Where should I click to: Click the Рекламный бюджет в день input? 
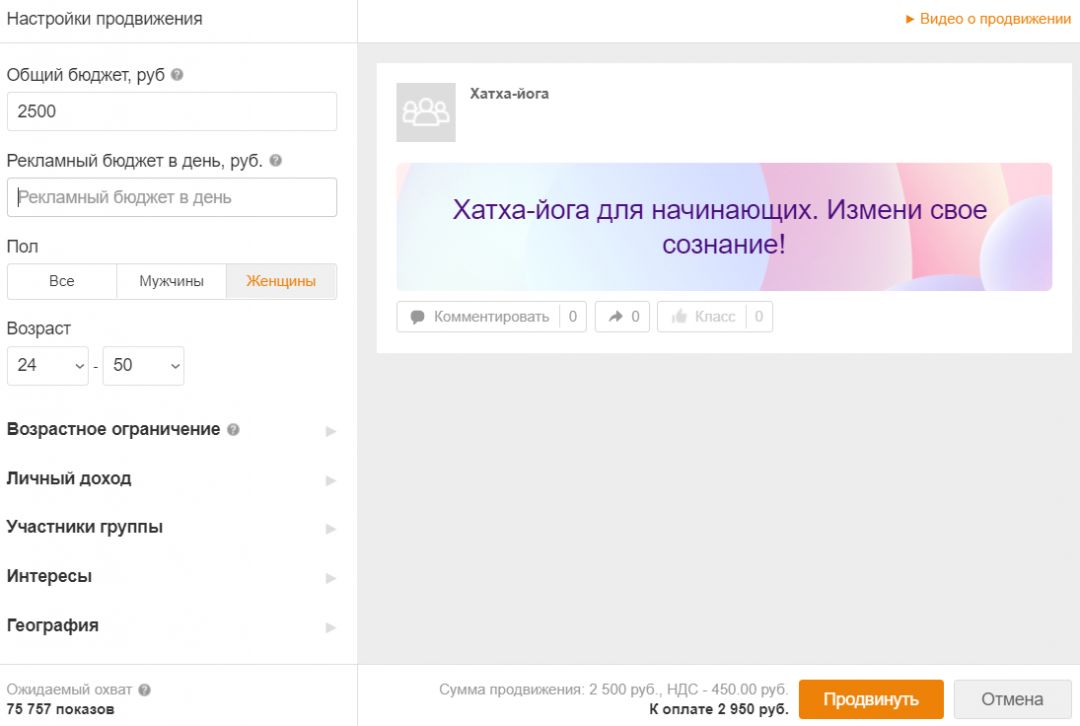pyautogui.click(x=172, y=198)
